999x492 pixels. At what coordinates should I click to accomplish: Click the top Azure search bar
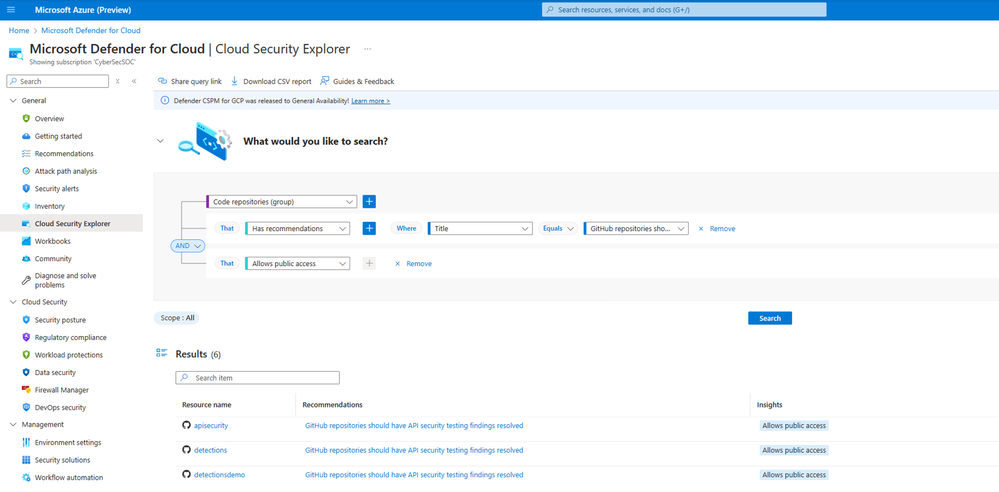click(x=684, y=10)
